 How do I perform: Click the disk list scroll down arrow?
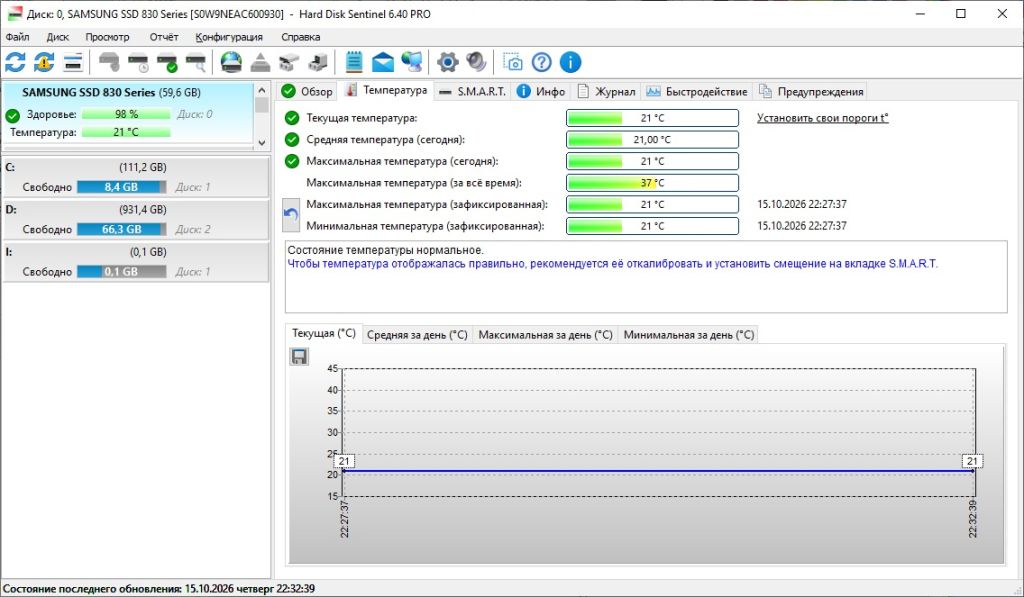[262, 143]
